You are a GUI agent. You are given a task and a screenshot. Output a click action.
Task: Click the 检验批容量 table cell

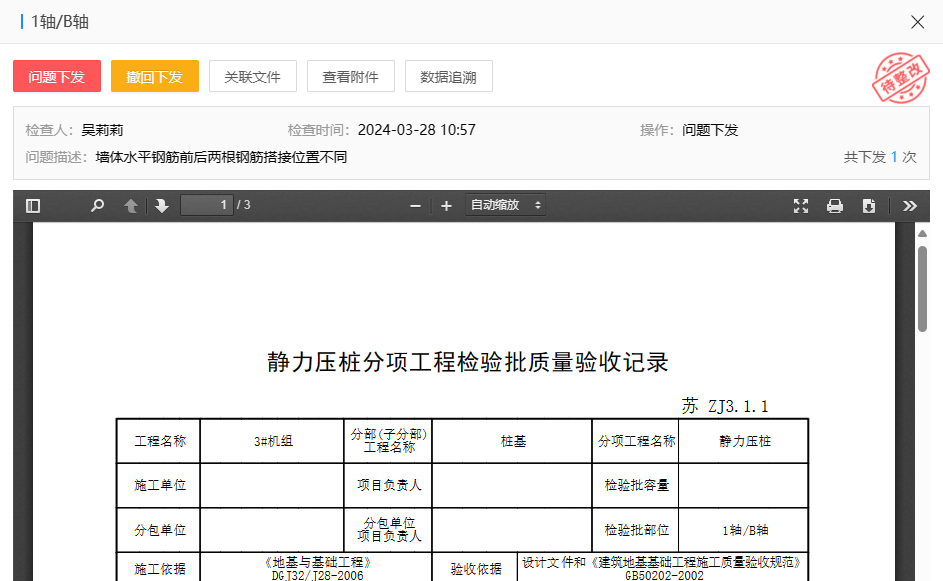click(x=636, y=485)
